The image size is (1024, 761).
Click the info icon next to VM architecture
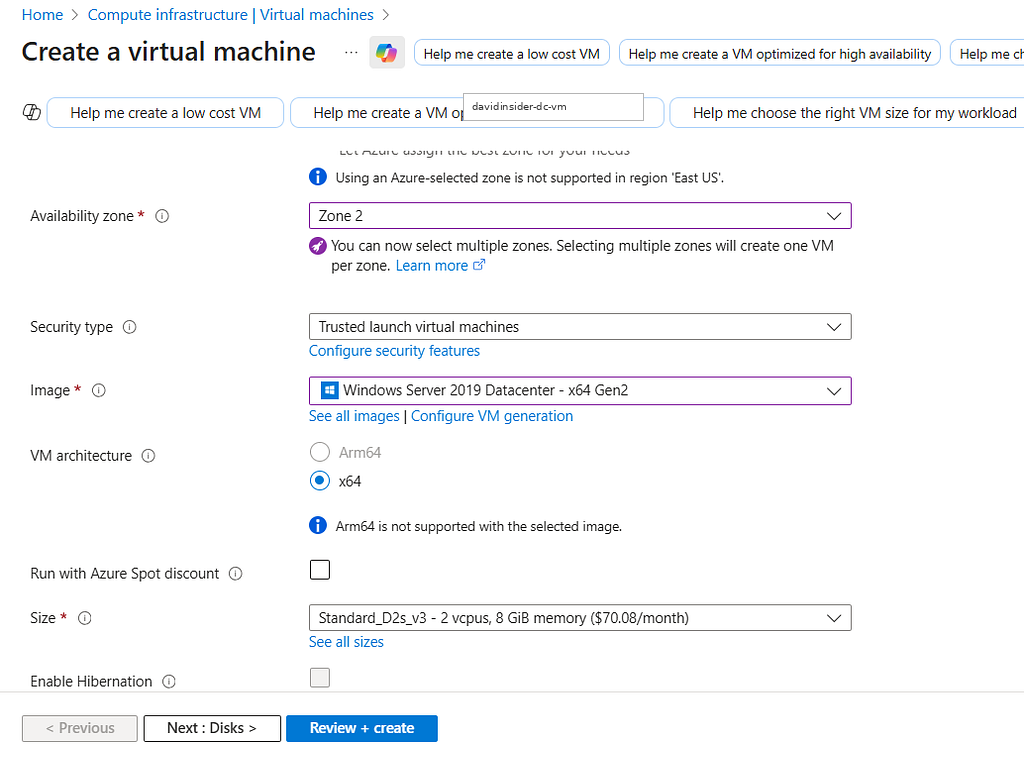click(x=148, y=456)
